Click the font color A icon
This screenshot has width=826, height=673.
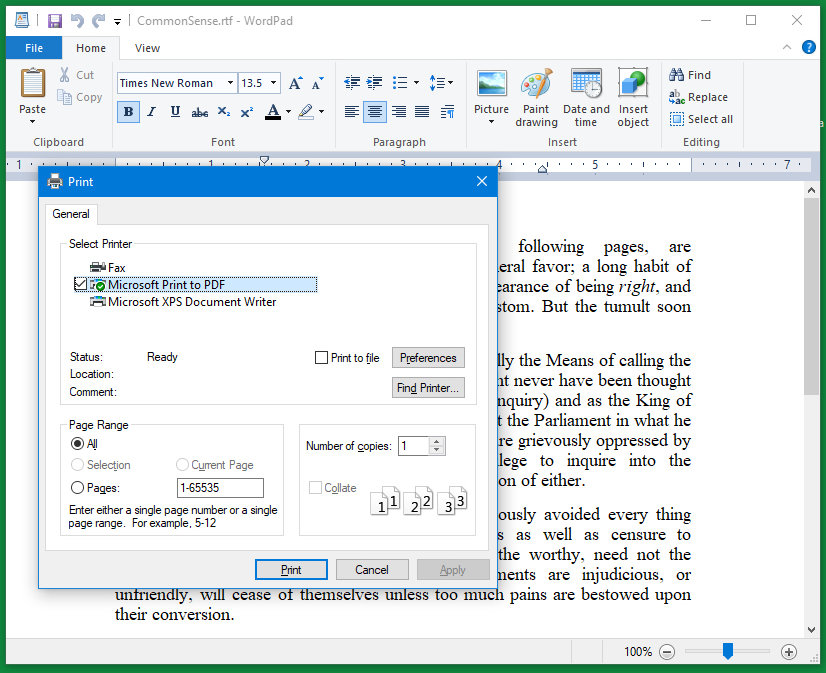pos(273,112)
